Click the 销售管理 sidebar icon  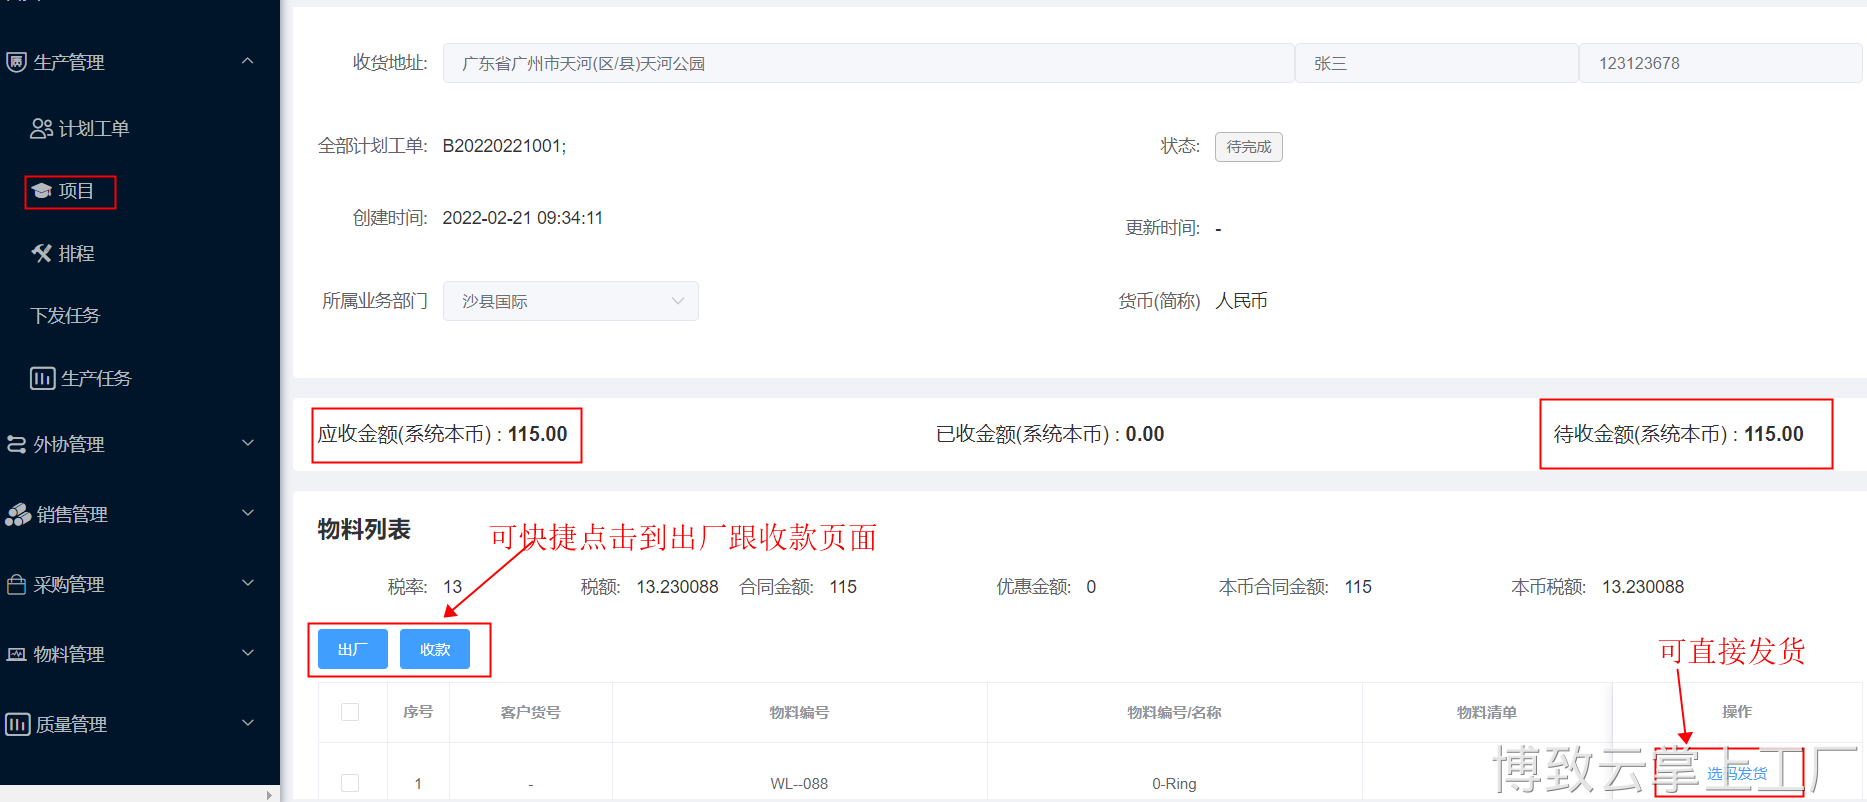(18, 514)
